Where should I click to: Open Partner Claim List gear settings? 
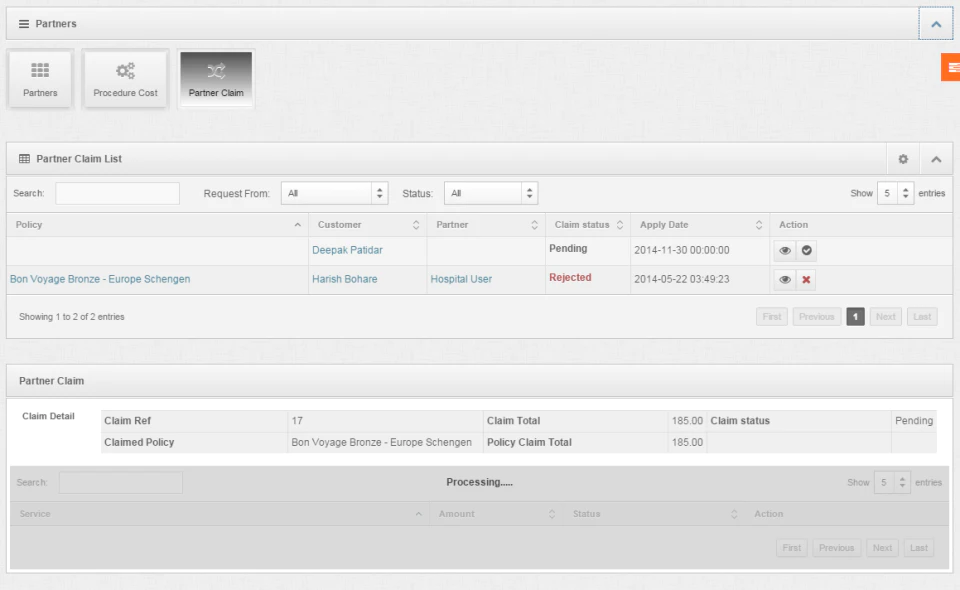(x=903, y=159)
